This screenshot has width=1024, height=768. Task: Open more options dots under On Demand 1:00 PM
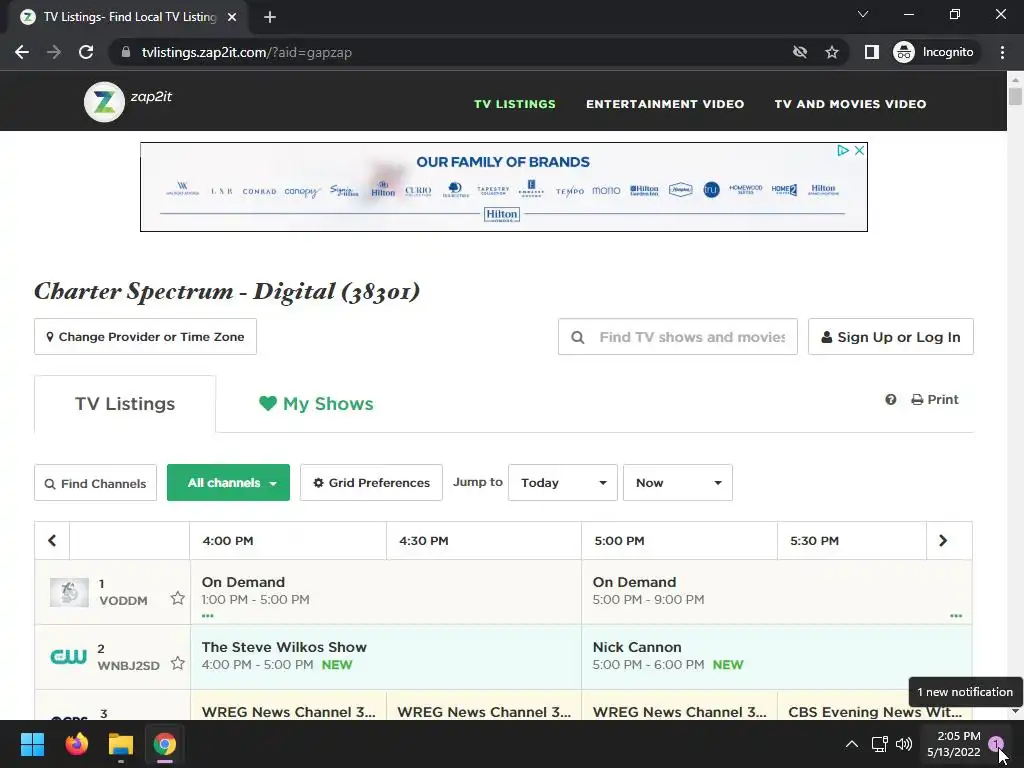pos(208,616)
